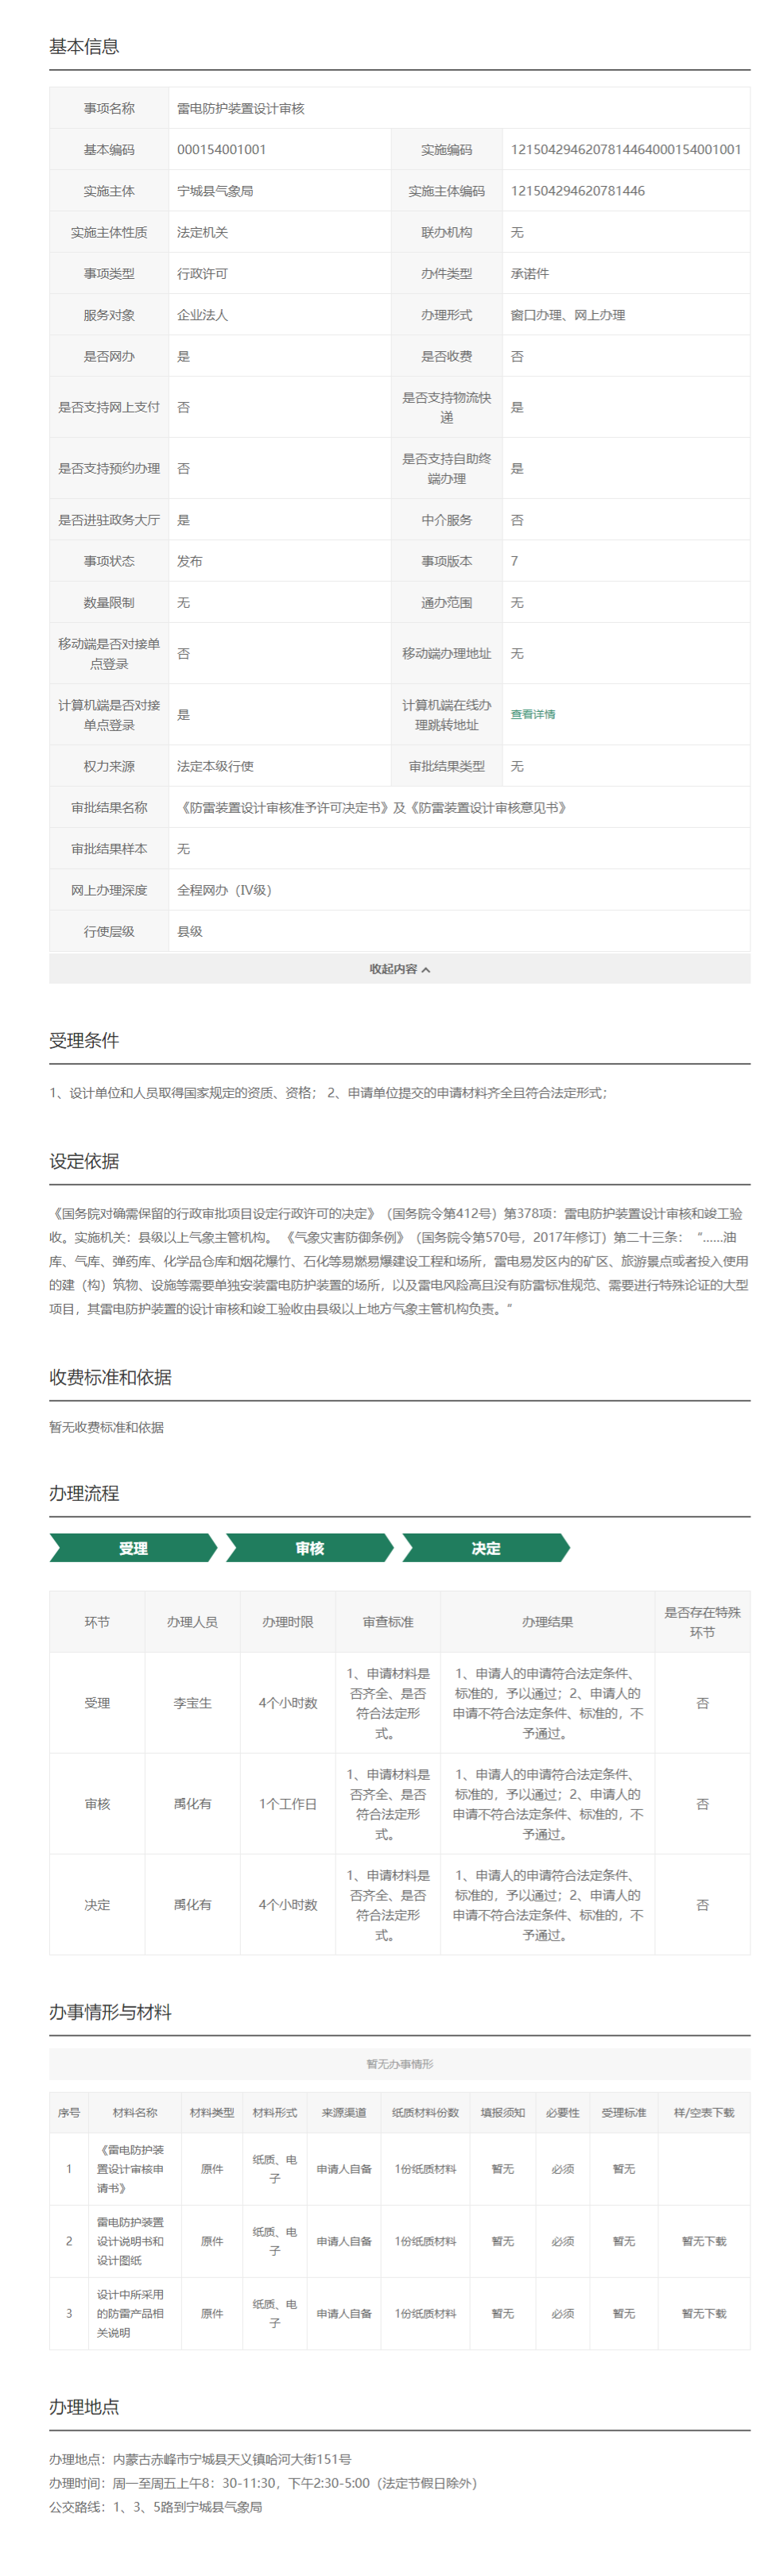Viewport: 768px width, 2576px height.
Task: Click the 是否存在特殊环节 column header
Action: 702,1622
